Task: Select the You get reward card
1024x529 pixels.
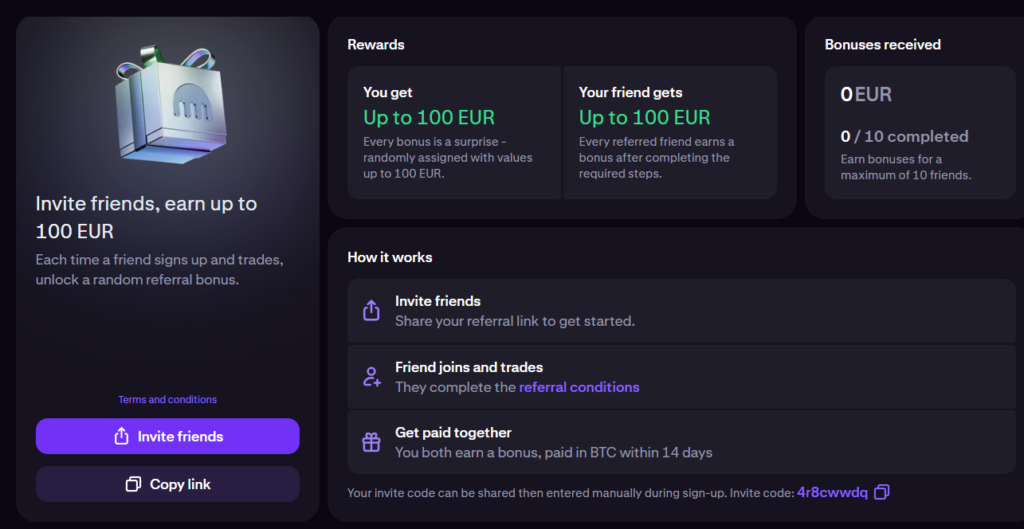Action: coord(454,133)
